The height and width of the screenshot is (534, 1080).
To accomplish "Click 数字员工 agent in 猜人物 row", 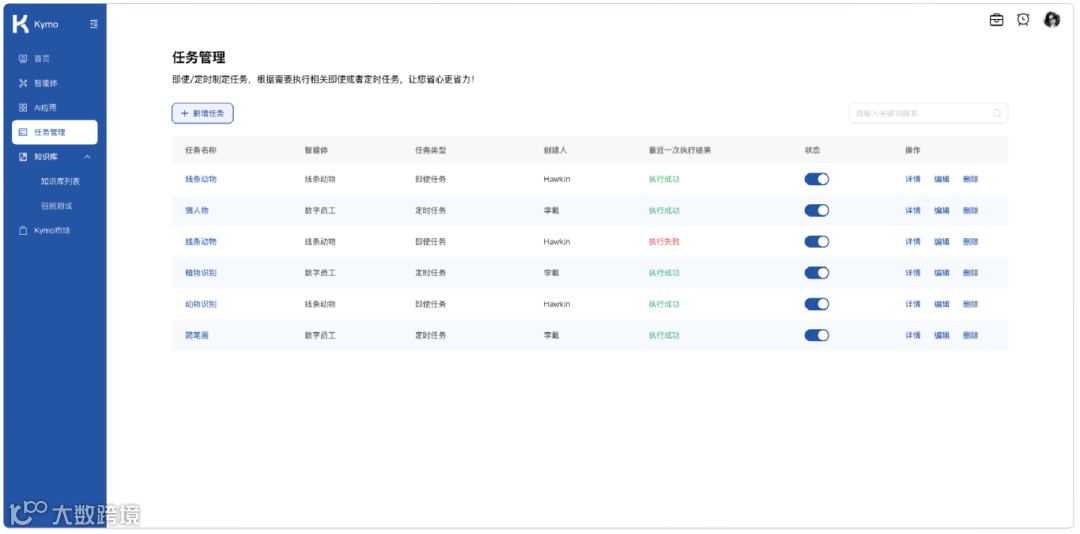I will pos(320,210).
